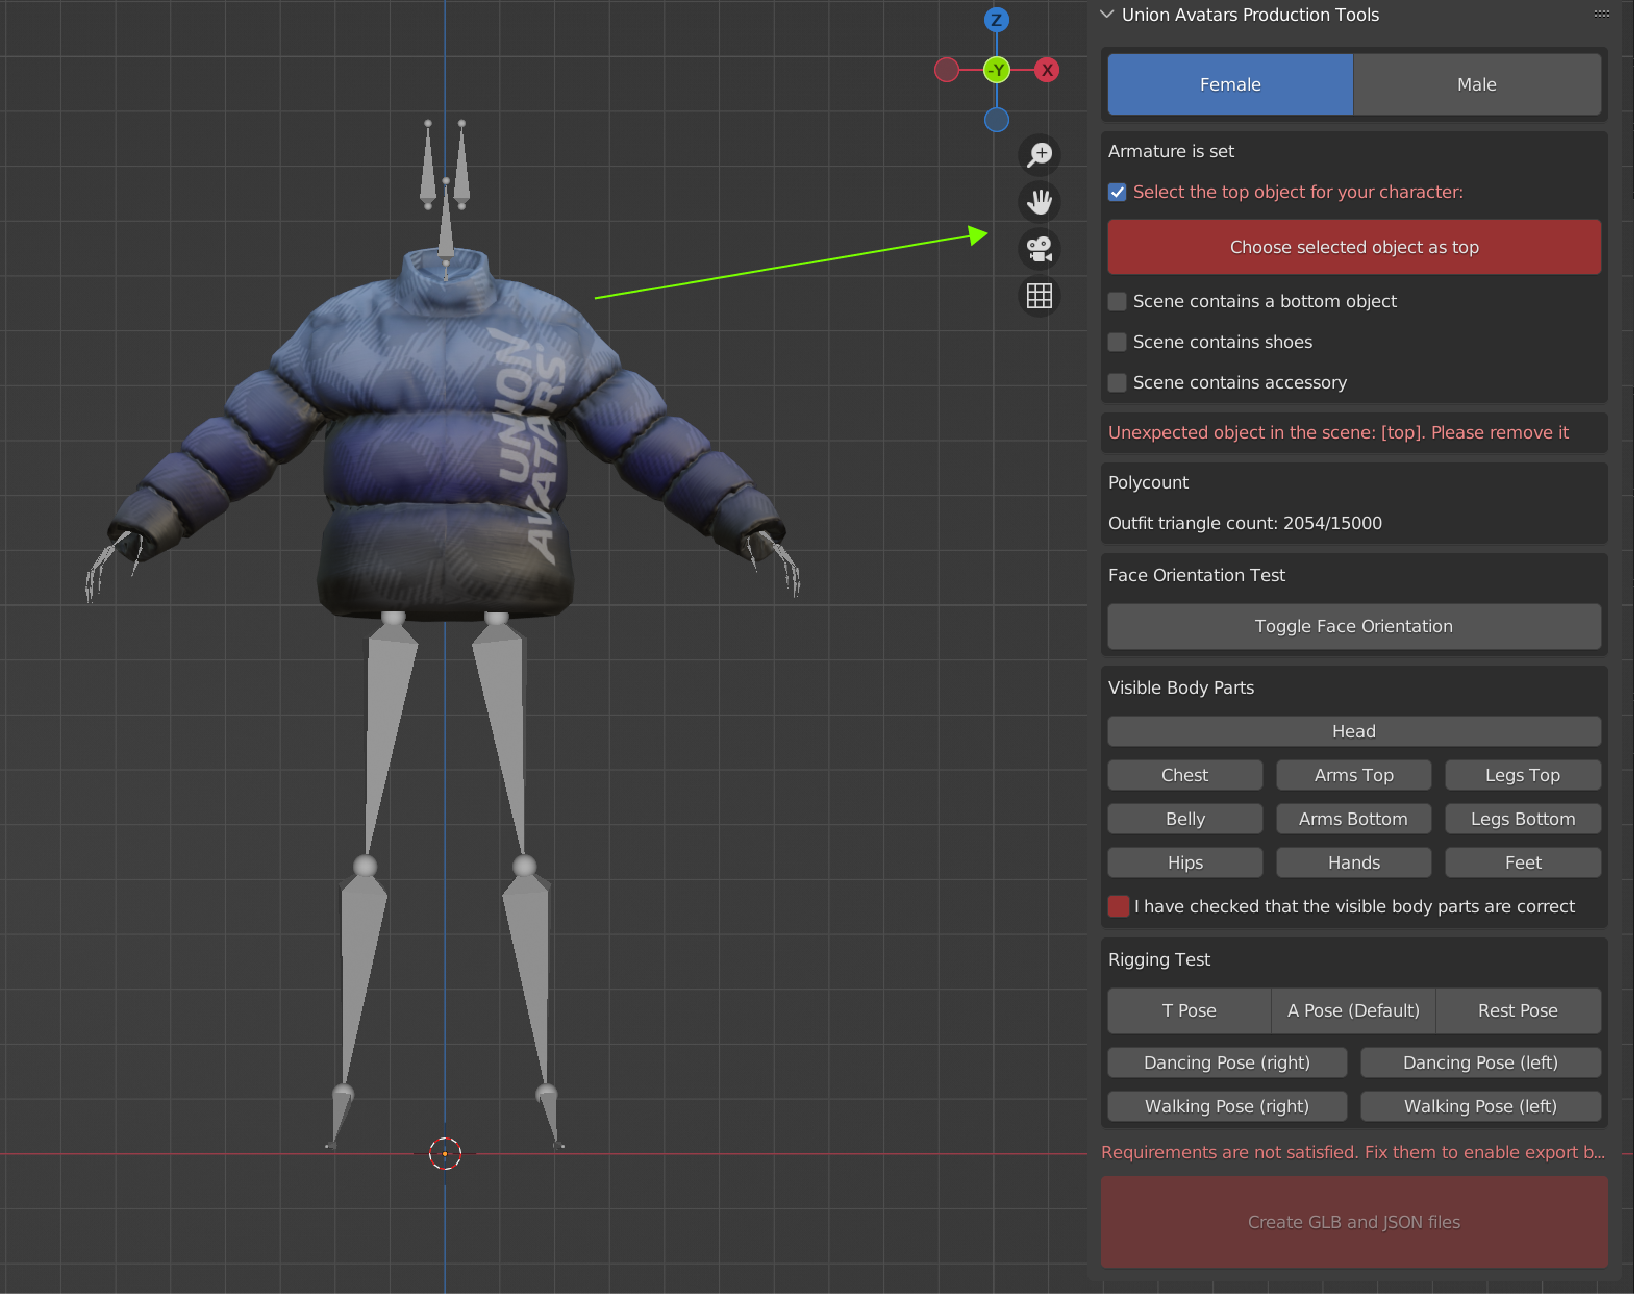Click Create GLB and JSON files
Image resolution: width=1635 pixels, height=1294 pixels.
tap(1354, 1222)
